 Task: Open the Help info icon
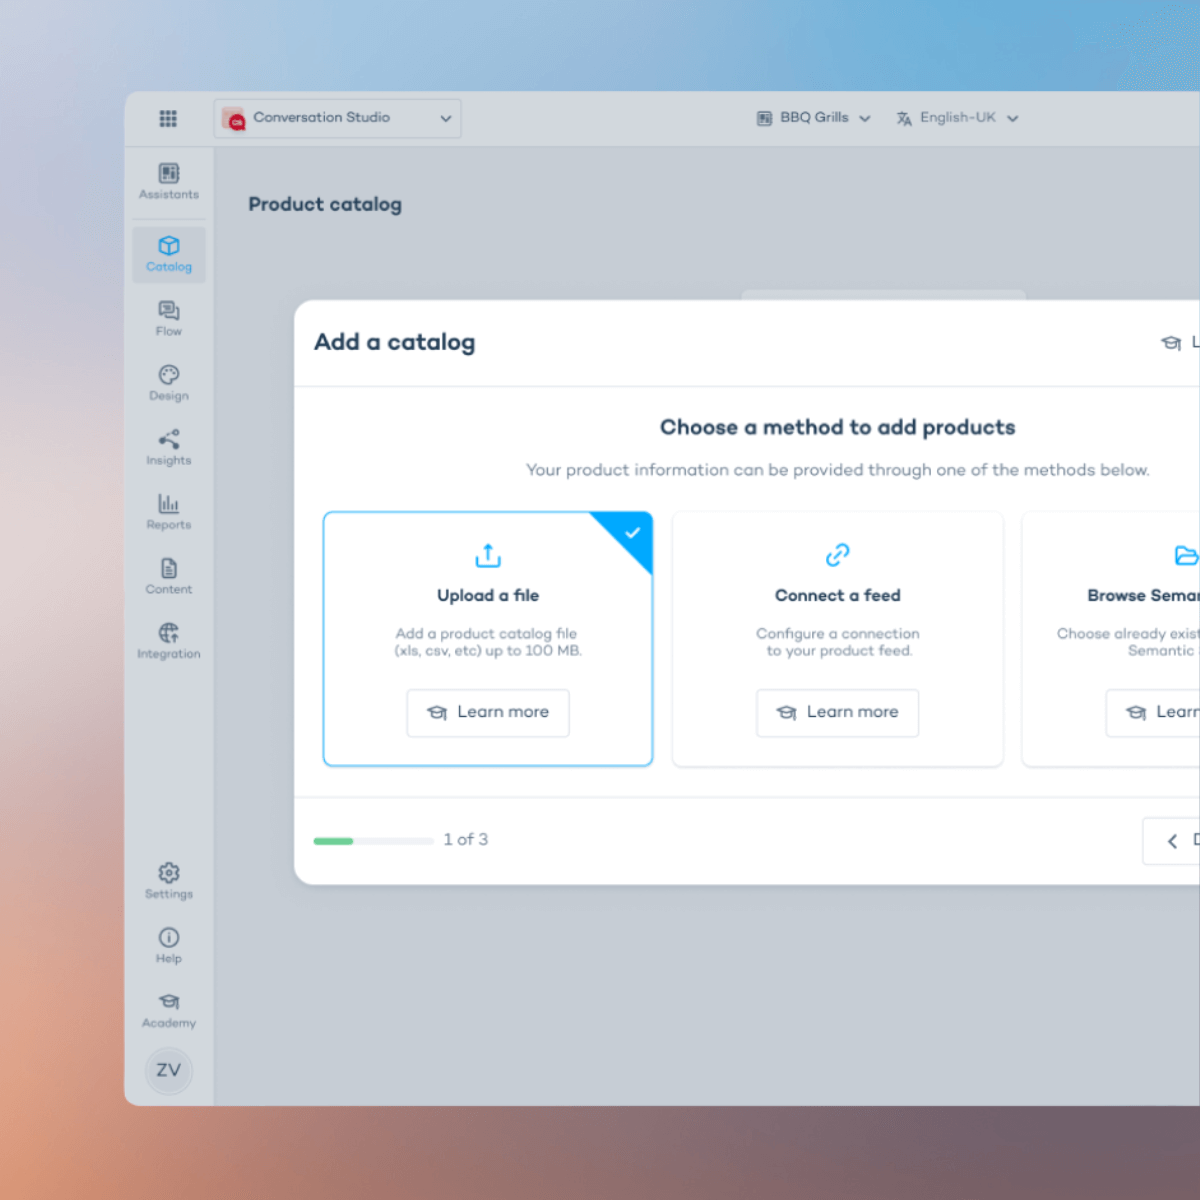point(169,945)
